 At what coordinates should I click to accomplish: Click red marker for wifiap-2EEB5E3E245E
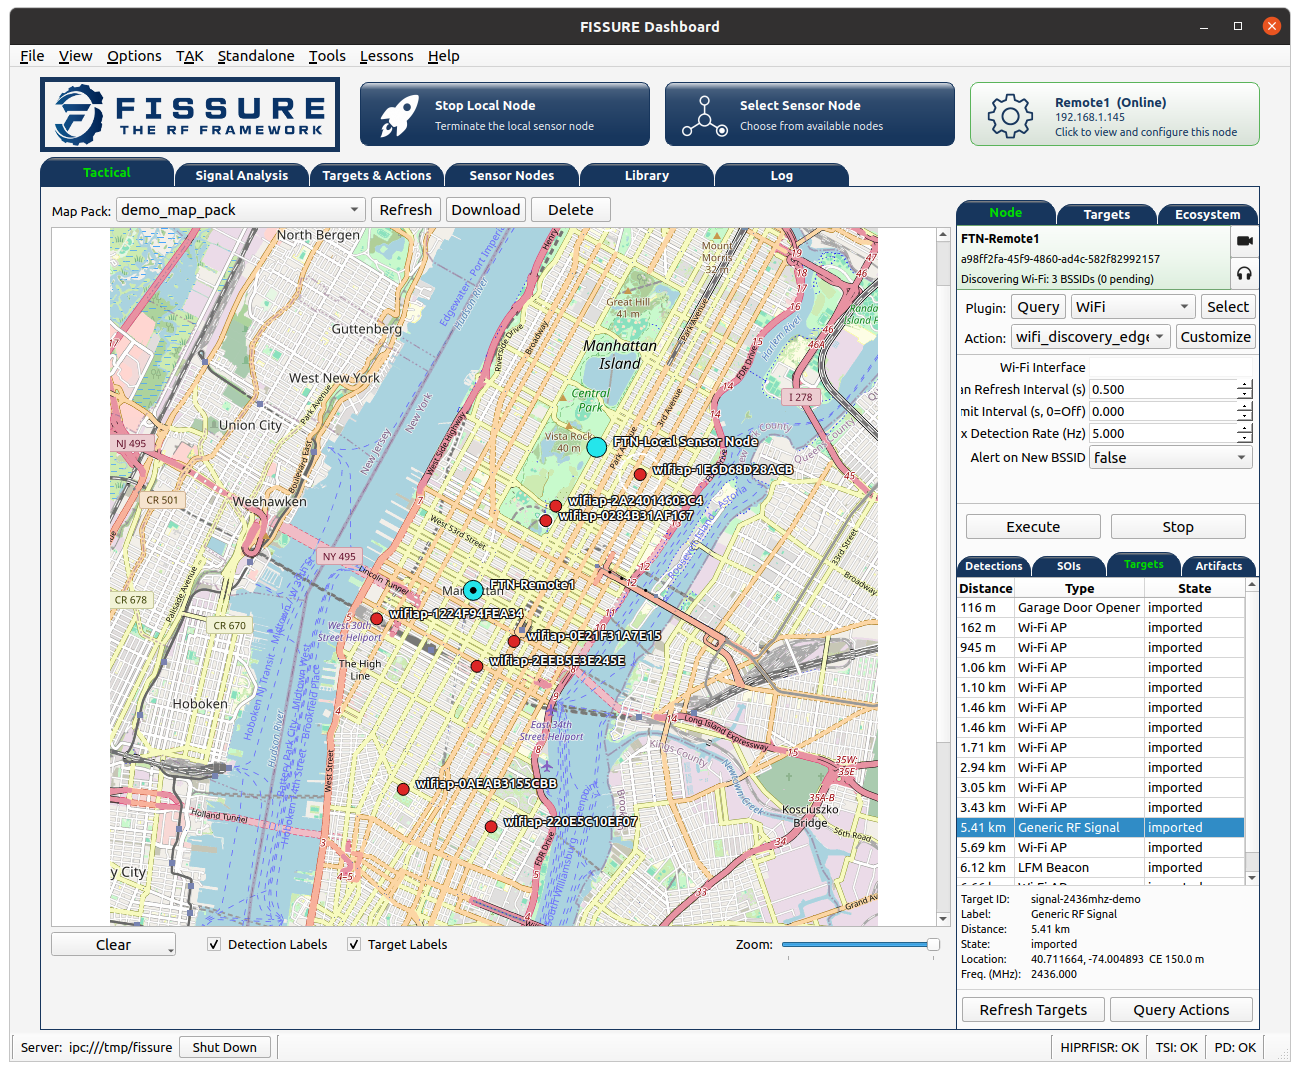477,666
